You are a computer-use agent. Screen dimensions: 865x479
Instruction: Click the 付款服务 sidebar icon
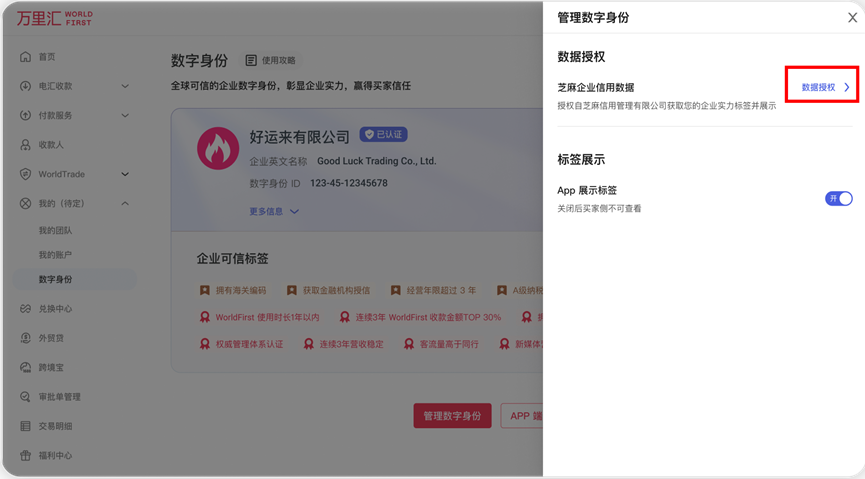(x=25, y=115)
